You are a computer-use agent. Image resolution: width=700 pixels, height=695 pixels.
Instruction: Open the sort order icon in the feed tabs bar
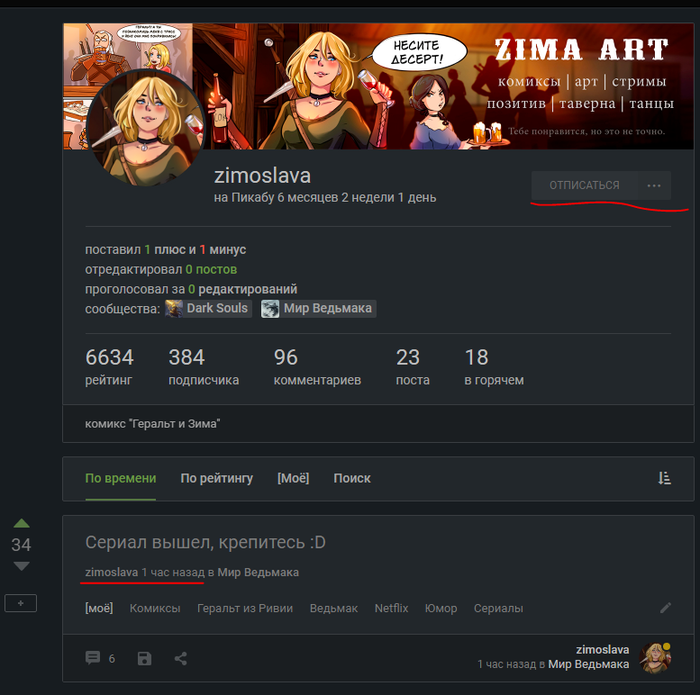pyautogui.click(x=665, y=478)
